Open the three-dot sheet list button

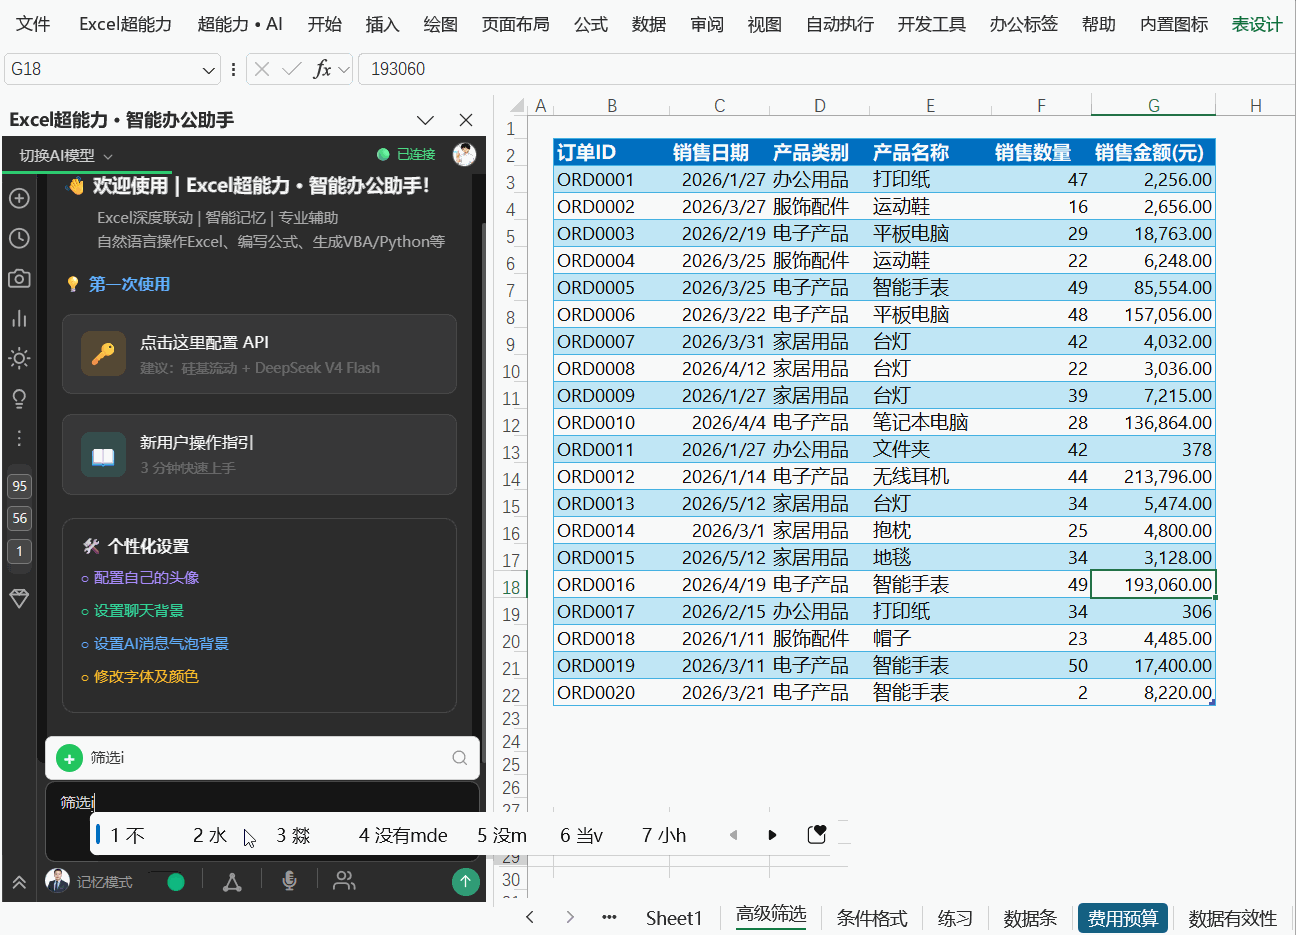click(609, 917)
